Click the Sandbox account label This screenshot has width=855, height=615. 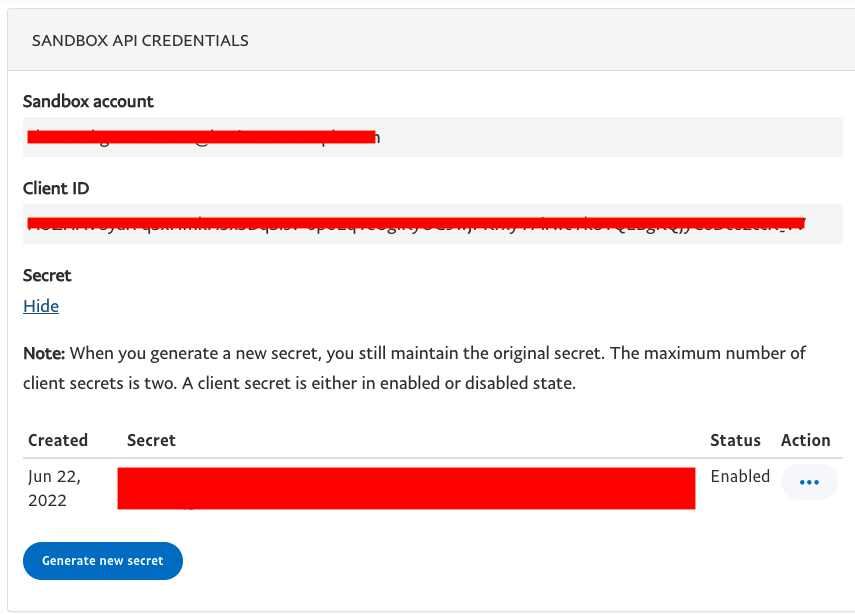point(88,101)
